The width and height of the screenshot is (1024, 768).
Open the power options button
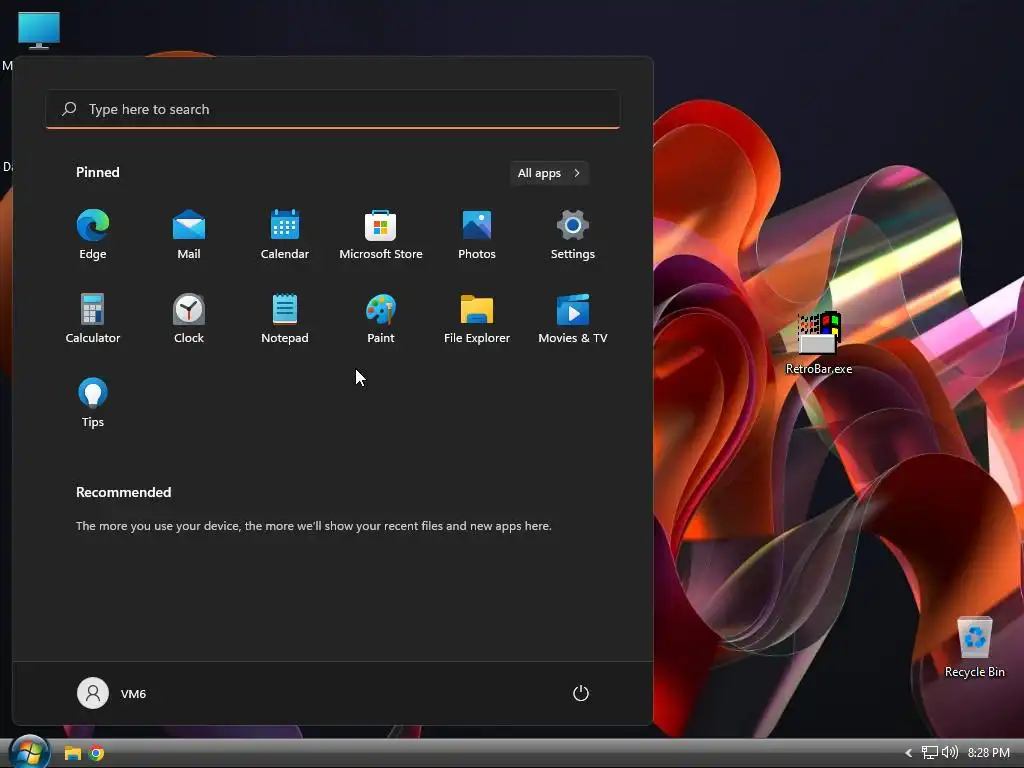[581, 694]
